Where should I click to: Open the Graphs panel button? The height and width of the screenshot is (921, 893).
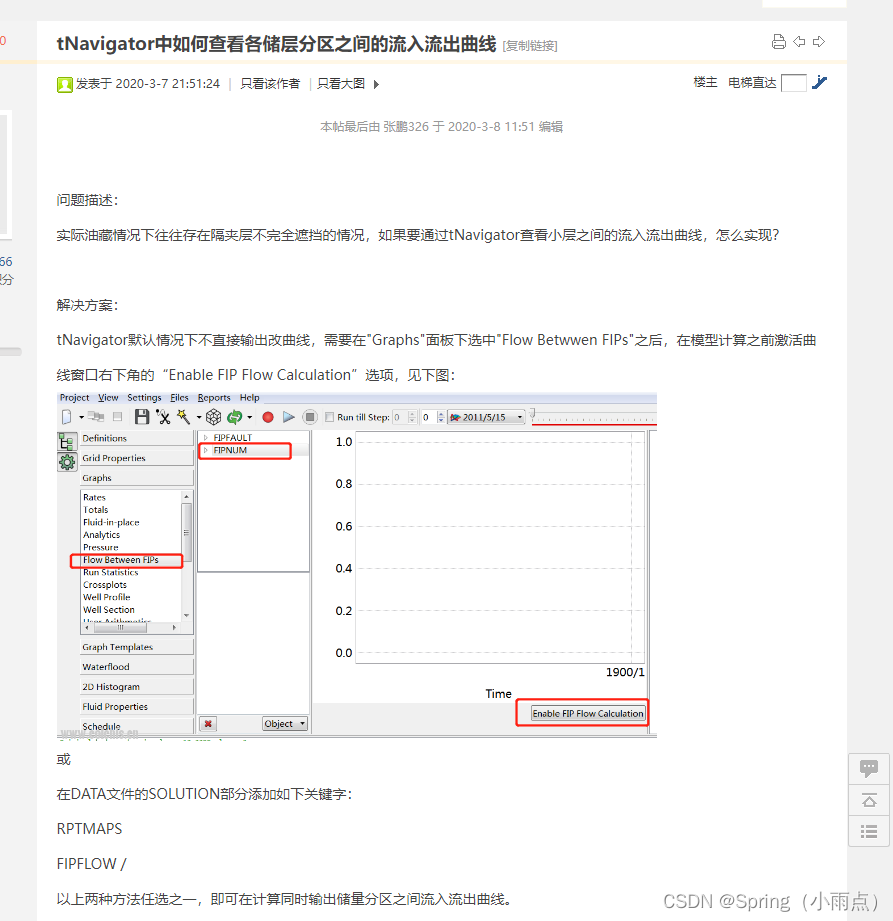[x=136, y=478]
